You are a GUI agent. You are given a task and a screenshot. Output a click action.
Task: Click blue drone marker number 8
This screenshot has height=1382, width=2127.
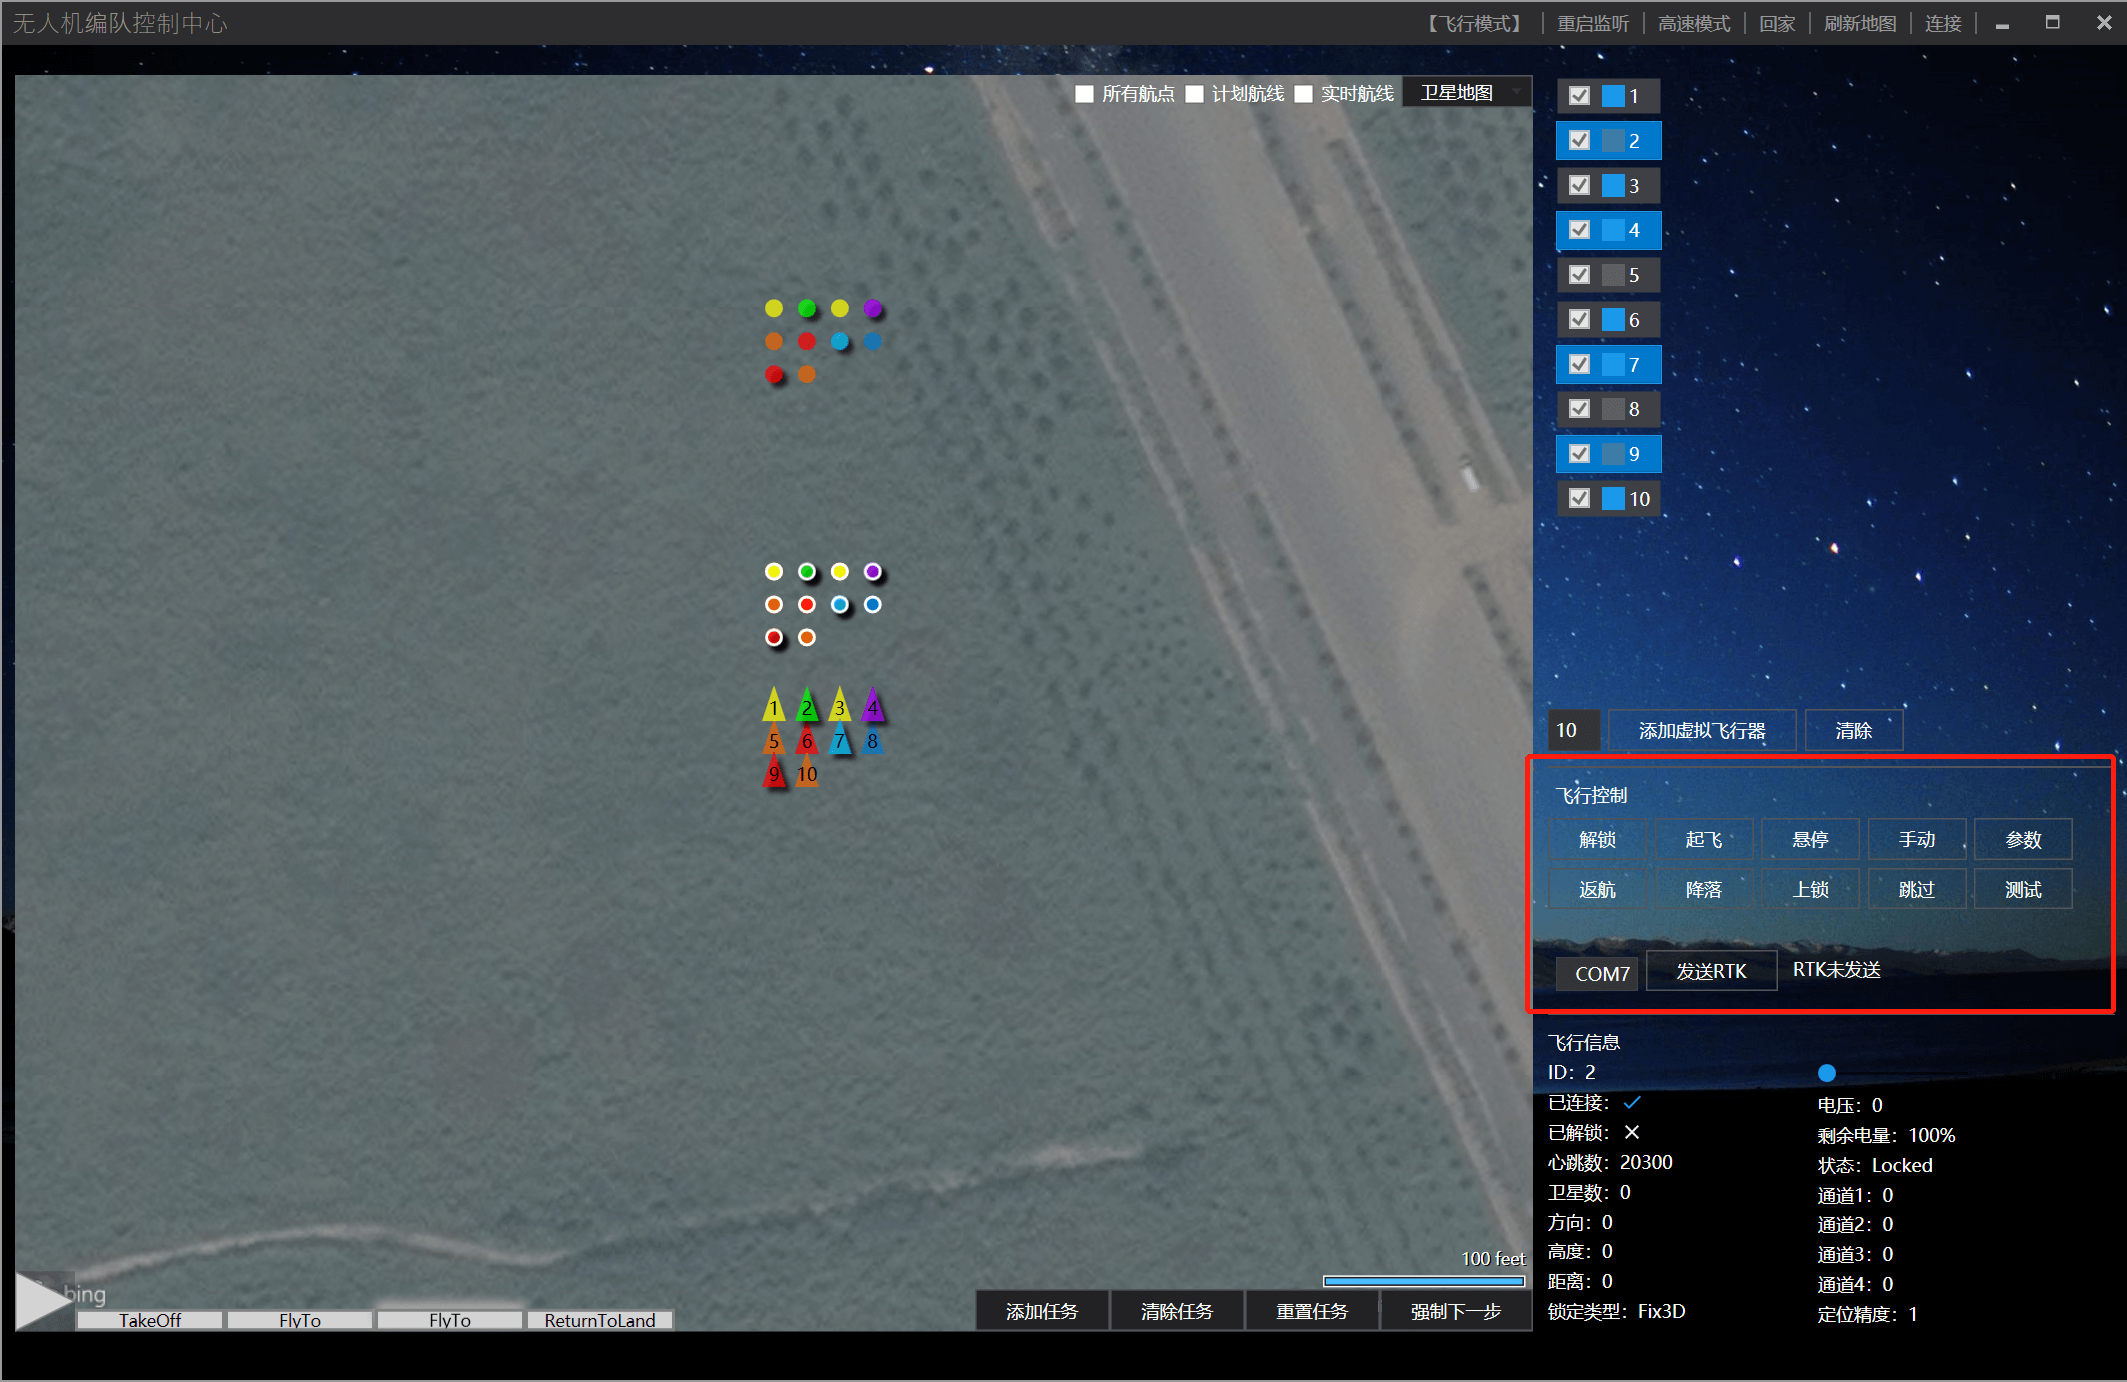[873, 741]
